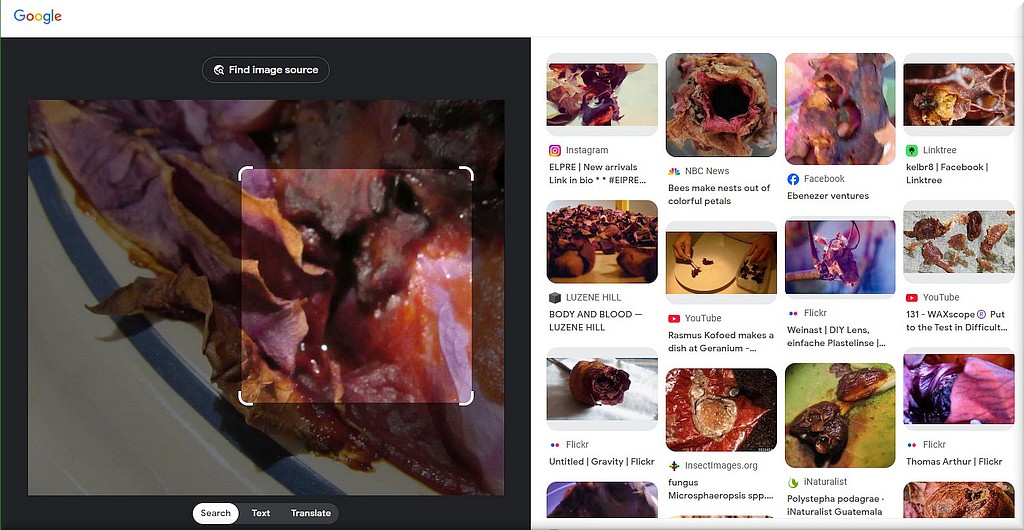Click the iNaturalist source icon
This screenshot has height=530, width=1024.
(x=793, y=482)
